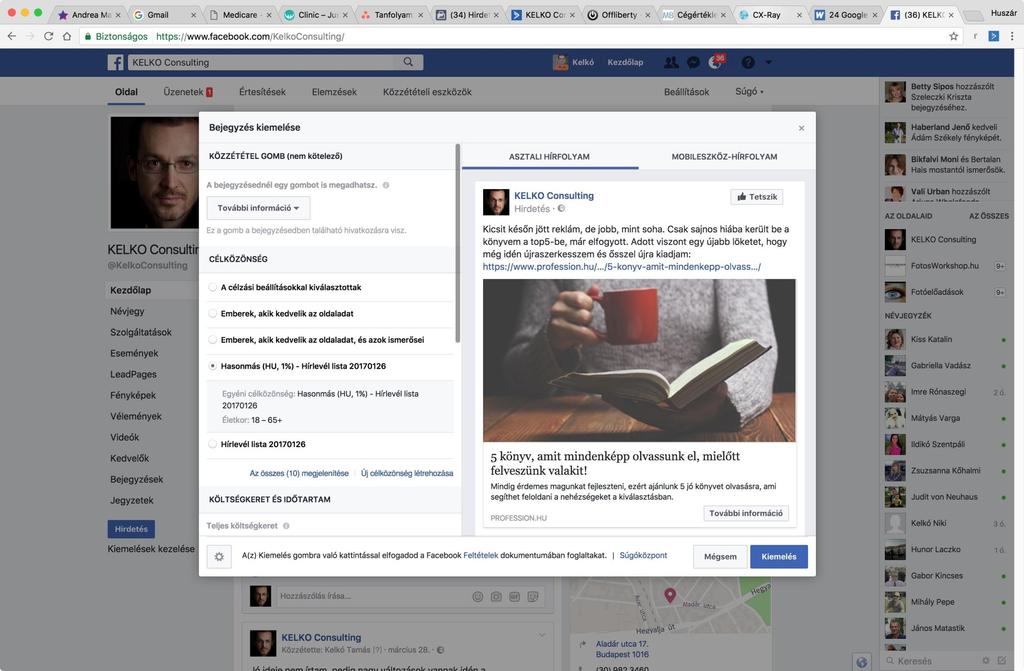Click the new message compose icon in the chat sidebar
The width and height of the screenshot is (1024, 671).
pyautogui.click(x=1002, y=661)
